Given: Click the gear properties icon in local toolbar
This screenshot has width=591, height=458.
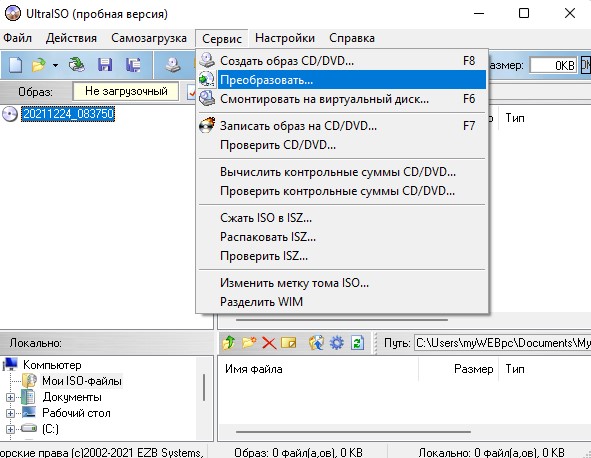Looking at the screenshot, I should 337,343.
